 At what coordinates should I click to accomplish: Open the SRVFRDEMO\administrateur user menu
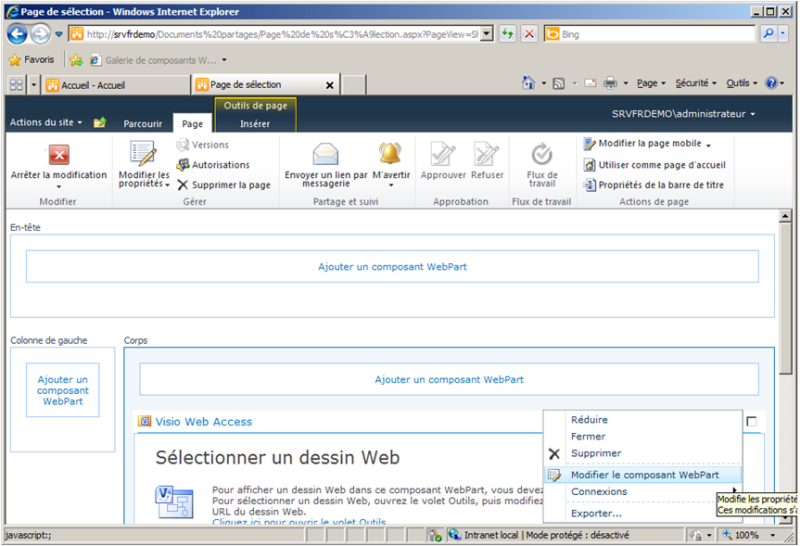(x=683, y=114)
